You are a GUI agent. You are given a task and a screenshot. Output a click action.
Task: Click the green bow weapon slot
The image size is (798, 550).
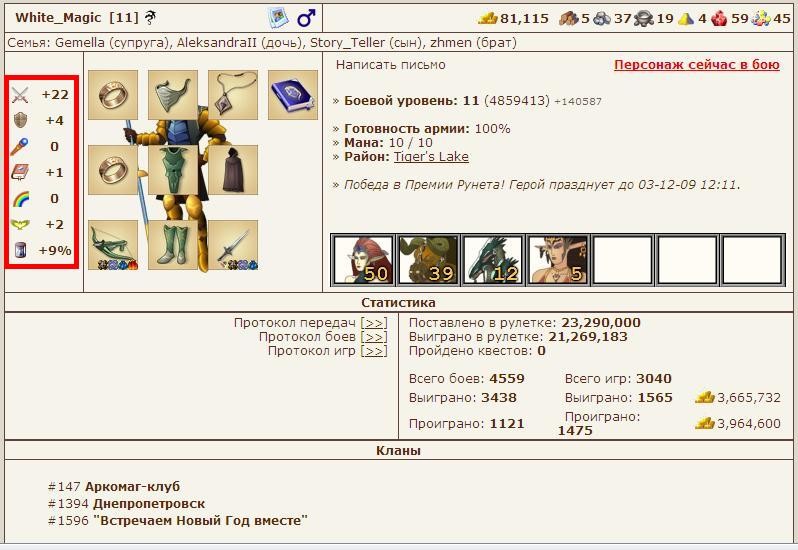[113, 245]
